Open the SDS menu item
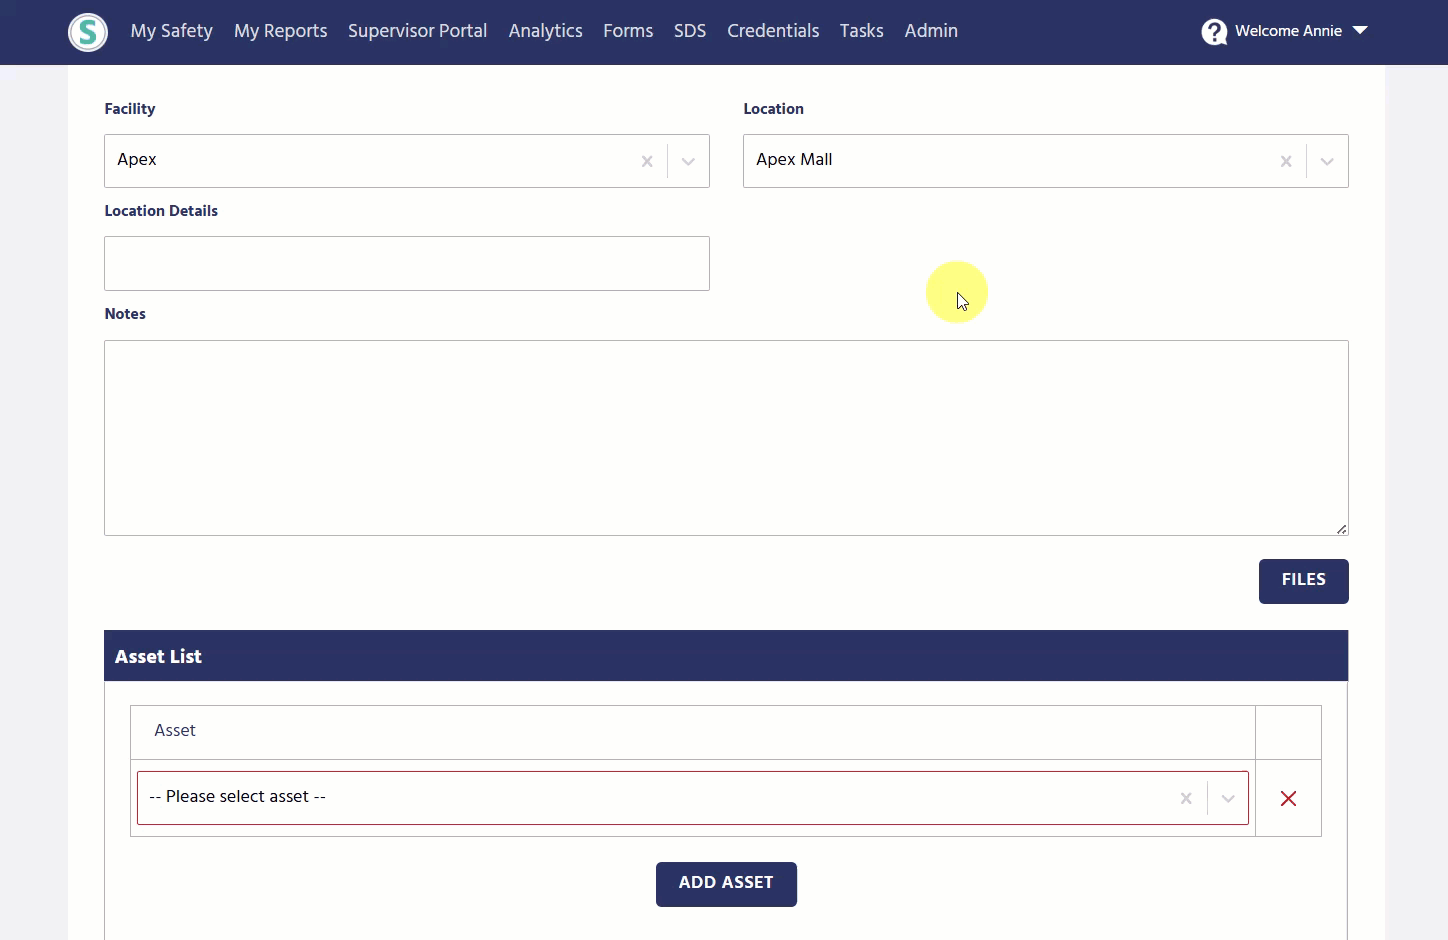The image size is (1448, 940). (689, 31)
